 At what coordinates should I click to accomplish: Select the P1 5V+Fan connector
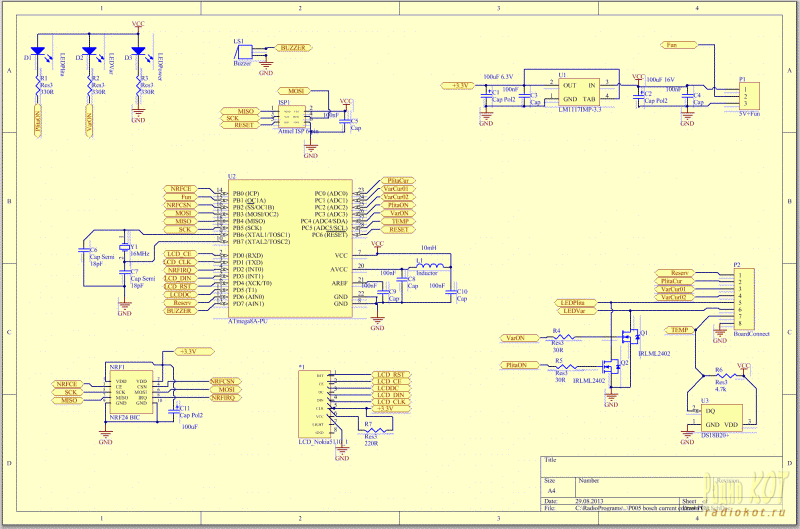[x=749, y=96]
